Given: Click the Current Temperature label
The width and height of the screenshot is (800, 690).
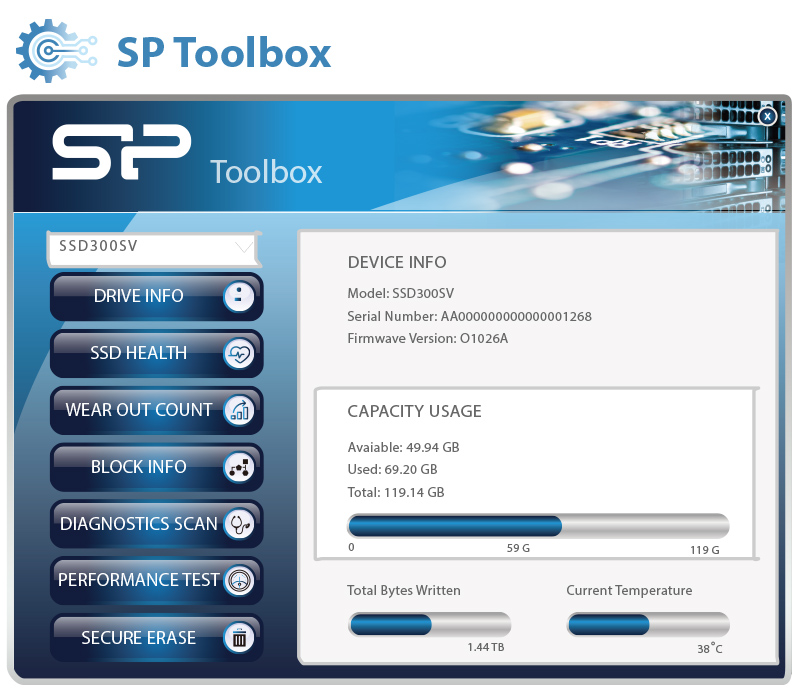Looking at the screenshot, I should coord(629,590).
